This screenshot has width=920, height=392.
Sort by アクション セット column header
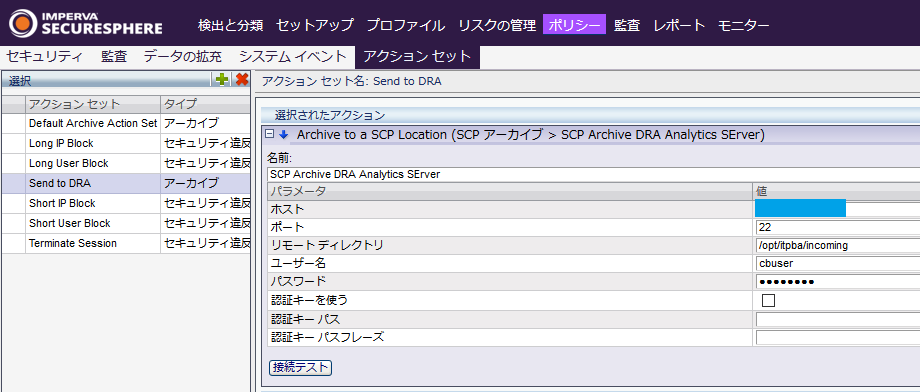[93, 104]
